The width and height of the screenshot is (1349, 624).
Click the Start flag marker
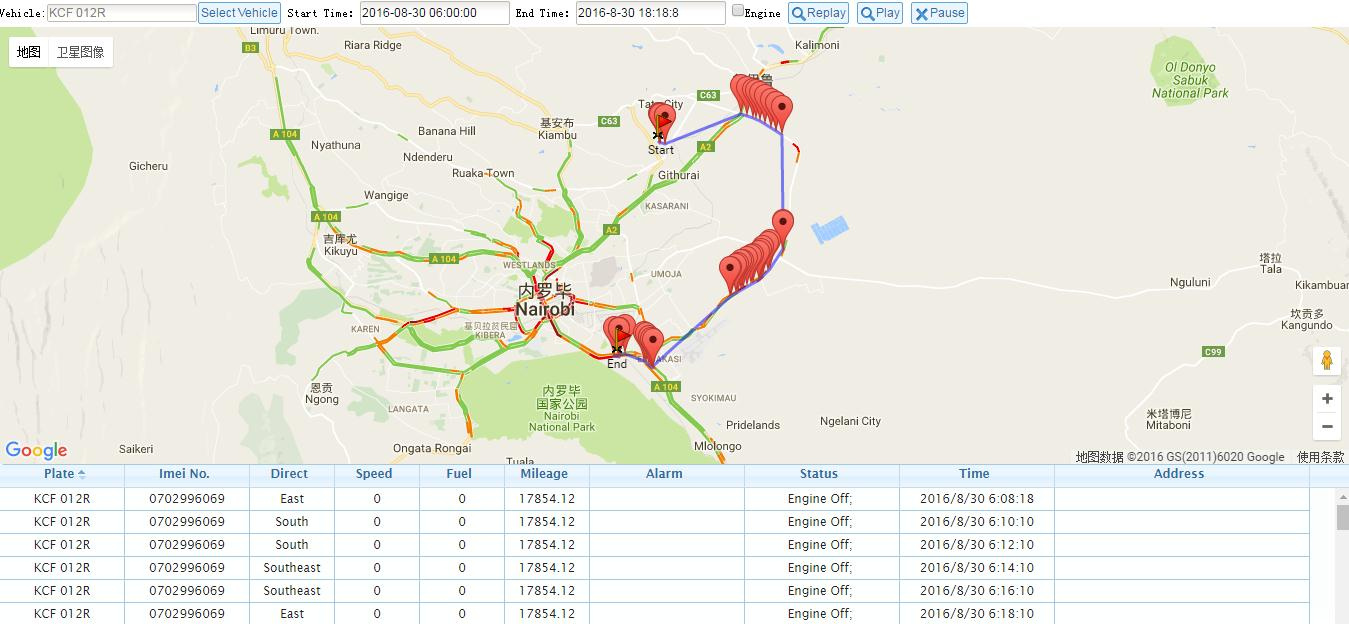662,126
